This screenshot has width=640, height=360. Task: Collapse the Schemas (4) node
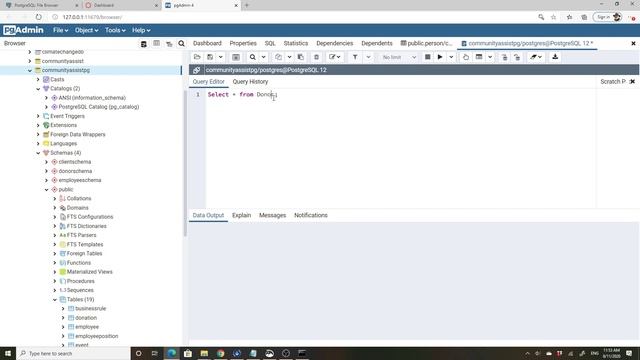[x=38, y=153]
